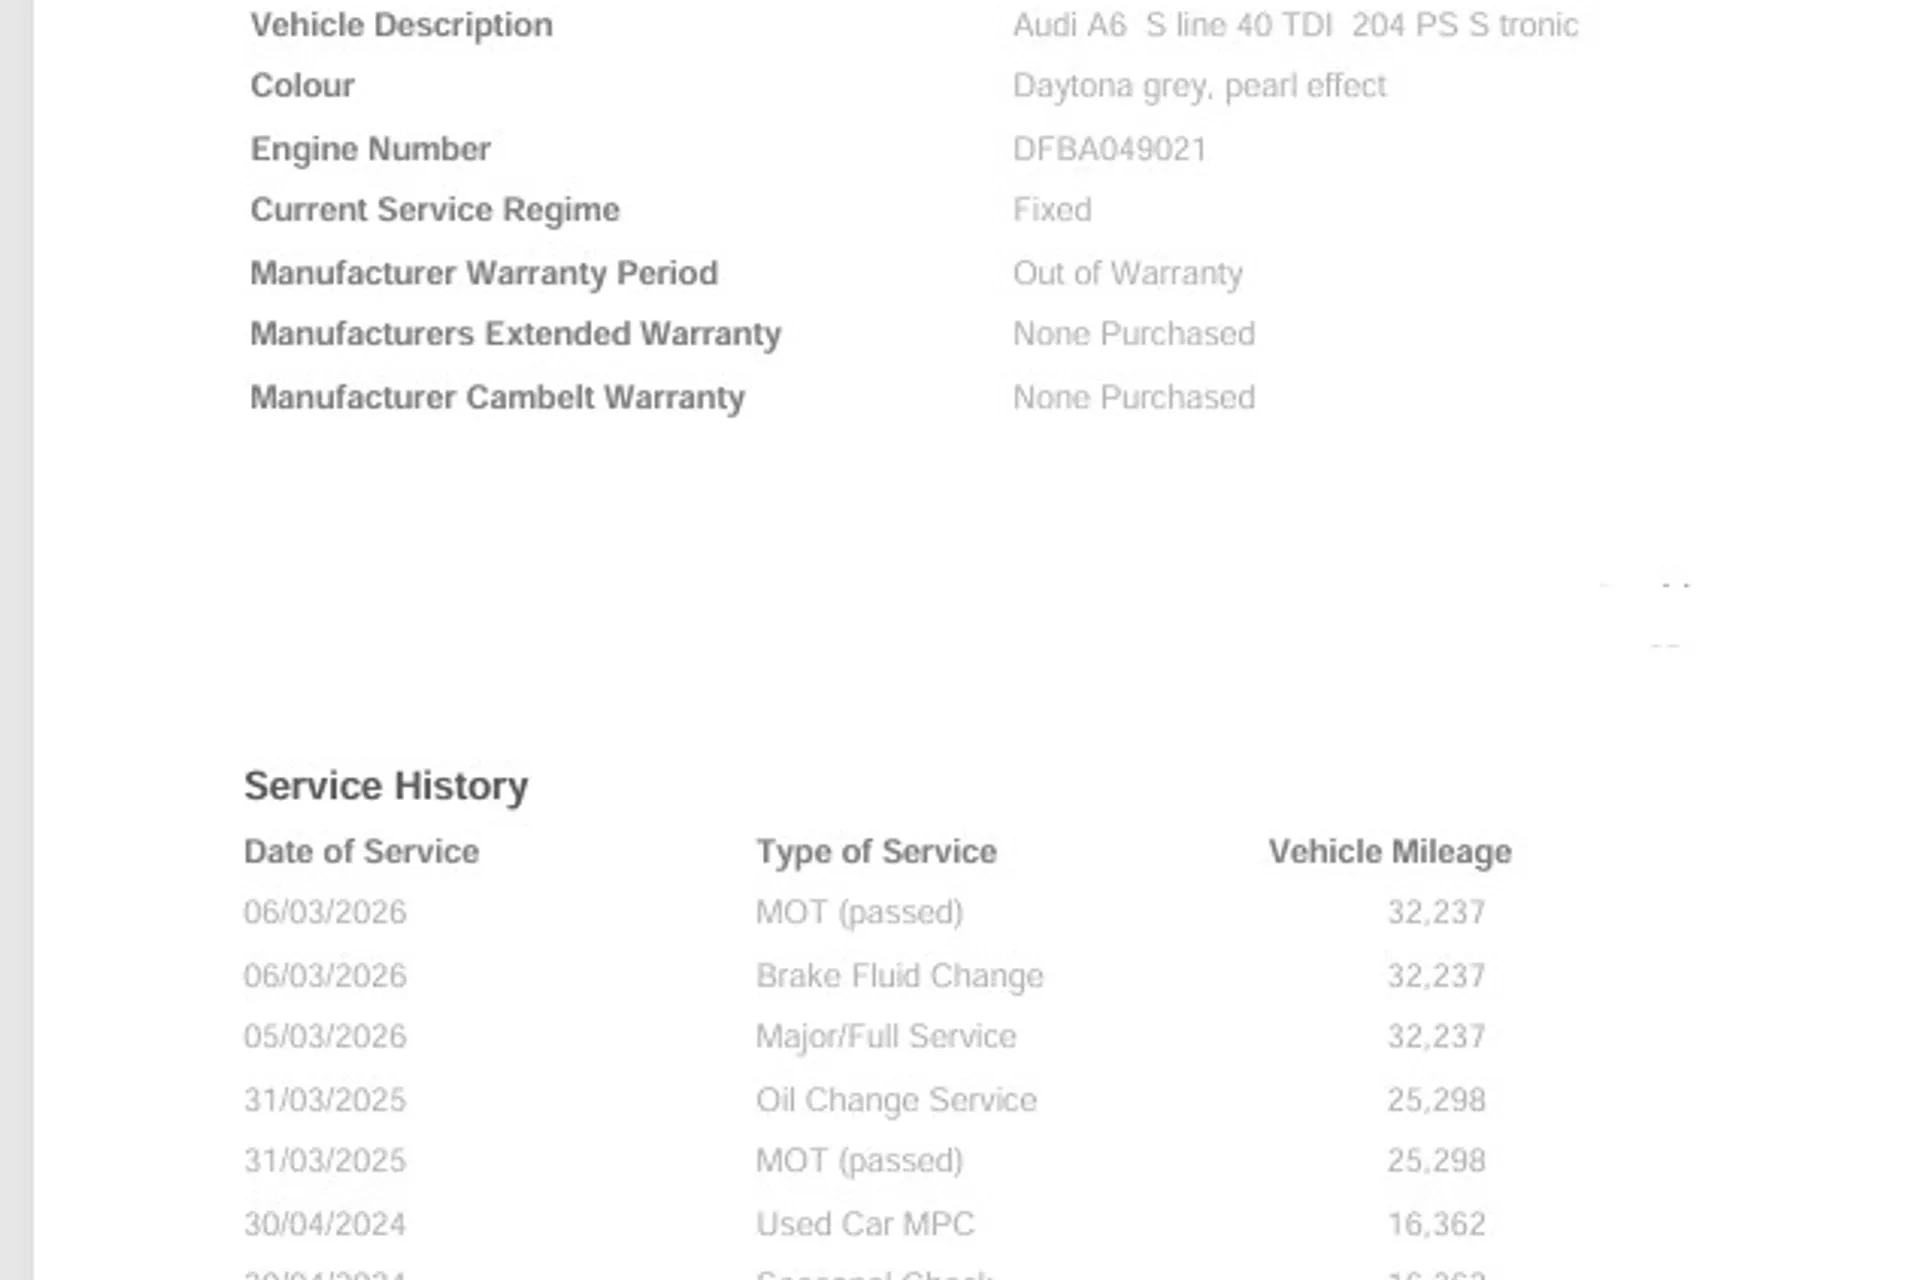Click the Current Service Regime label

tap(435, 210)
